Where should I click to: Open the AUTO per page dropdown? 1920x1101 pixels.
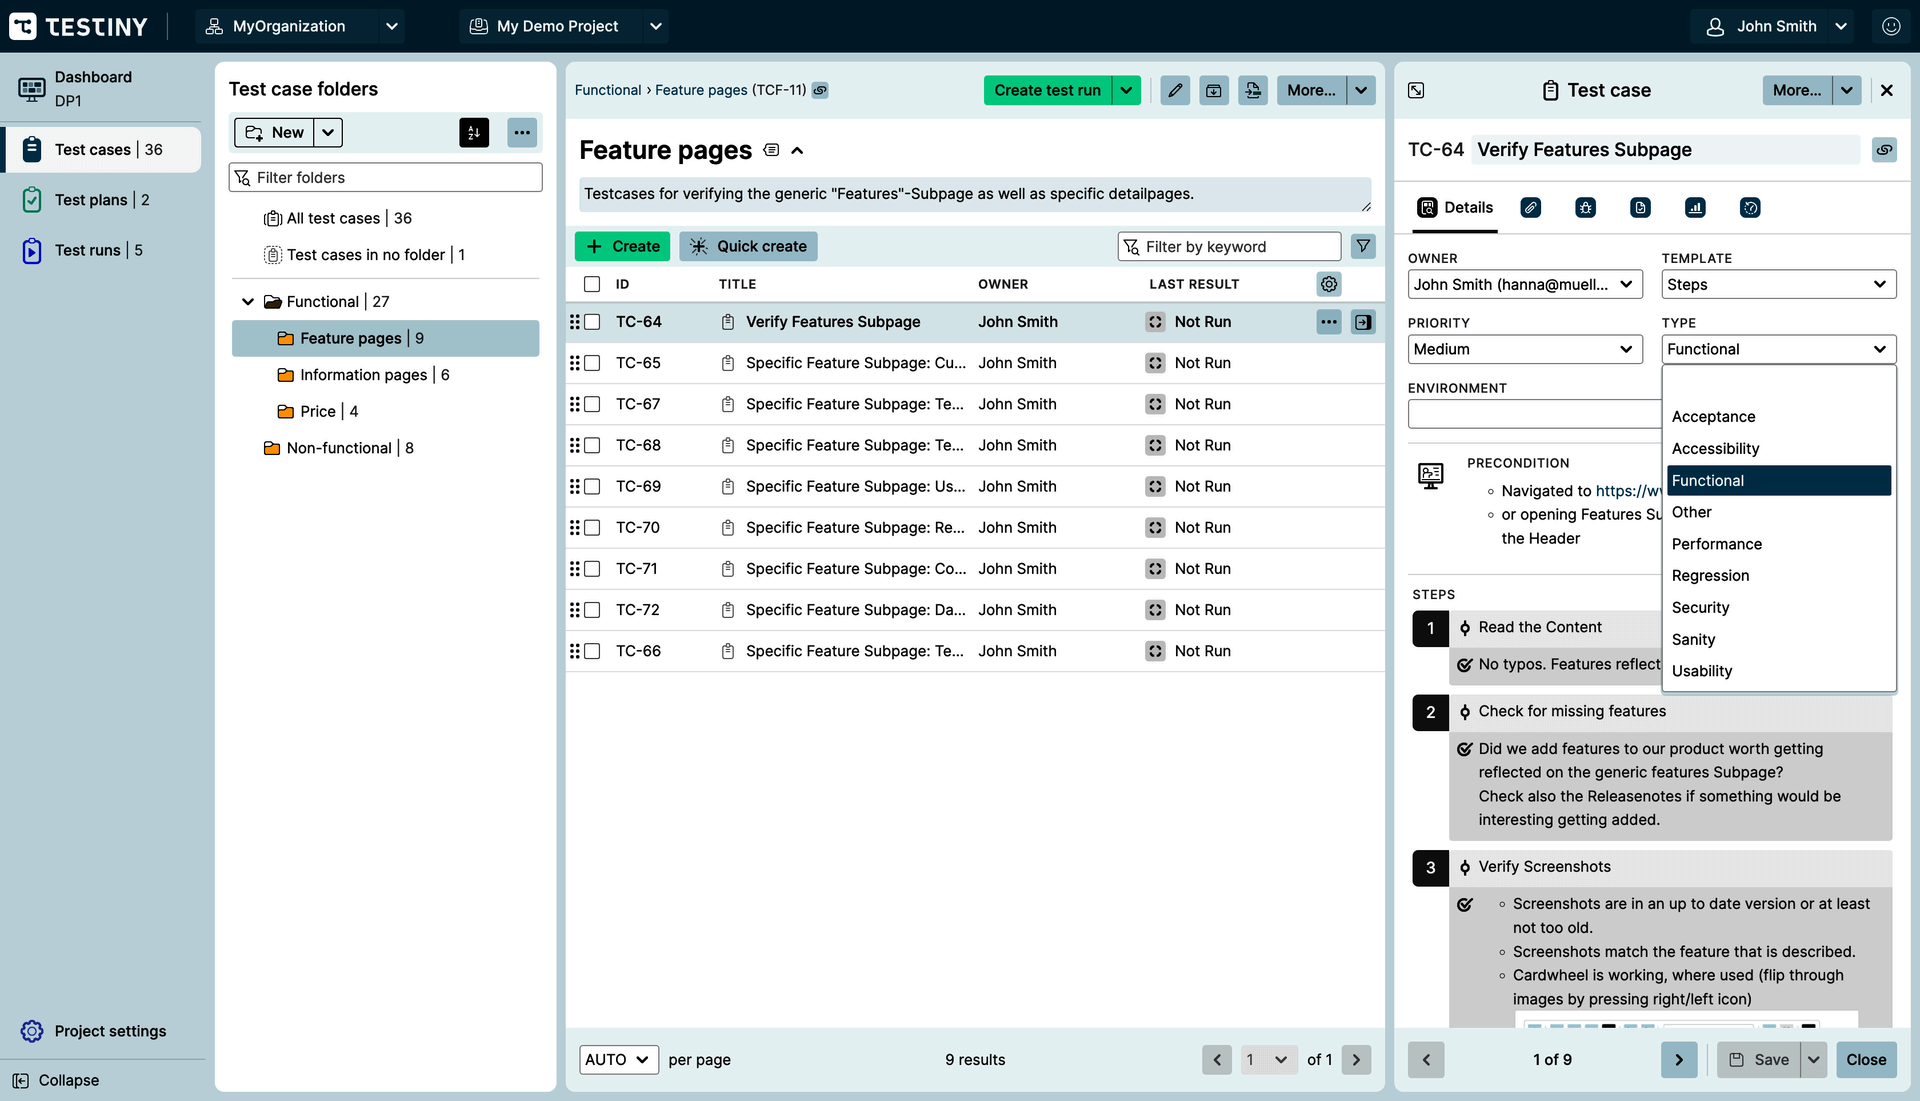click(618, 1059)
